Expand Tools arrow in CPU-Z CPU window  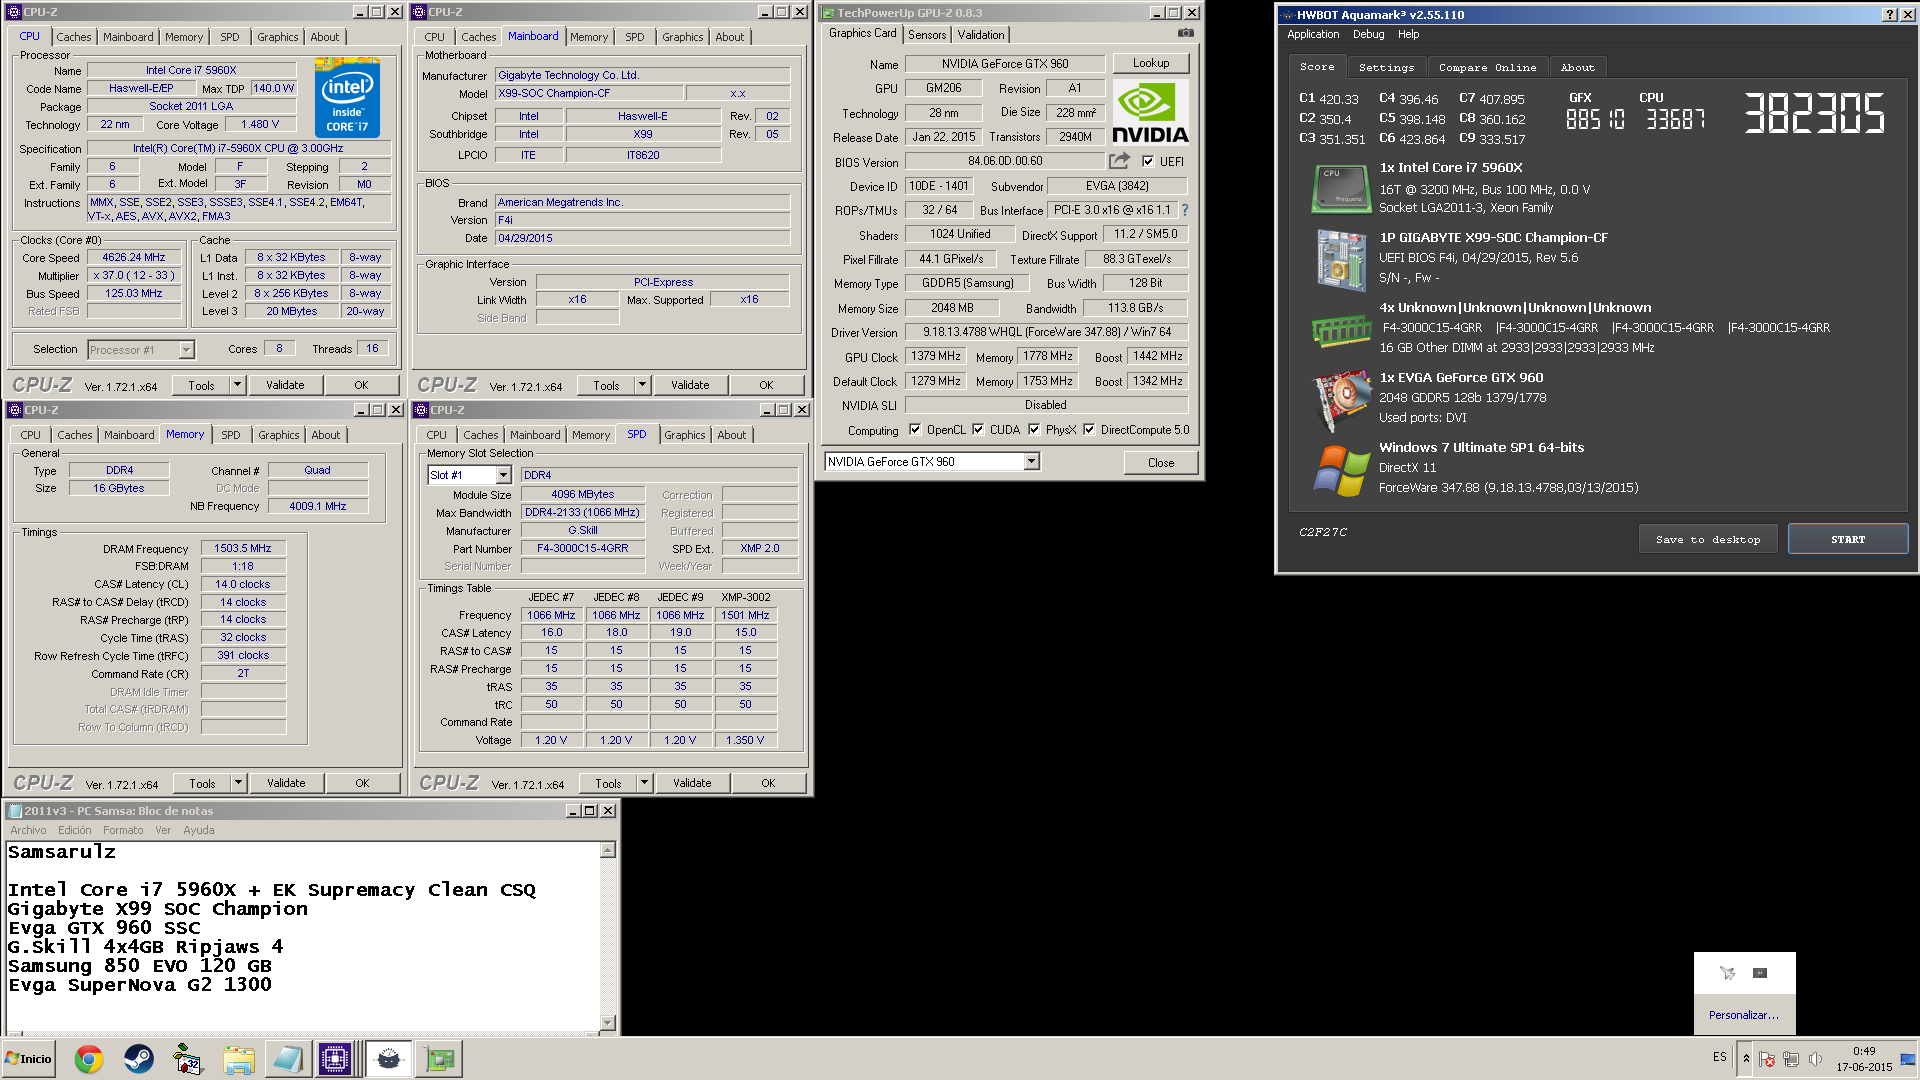237,385
